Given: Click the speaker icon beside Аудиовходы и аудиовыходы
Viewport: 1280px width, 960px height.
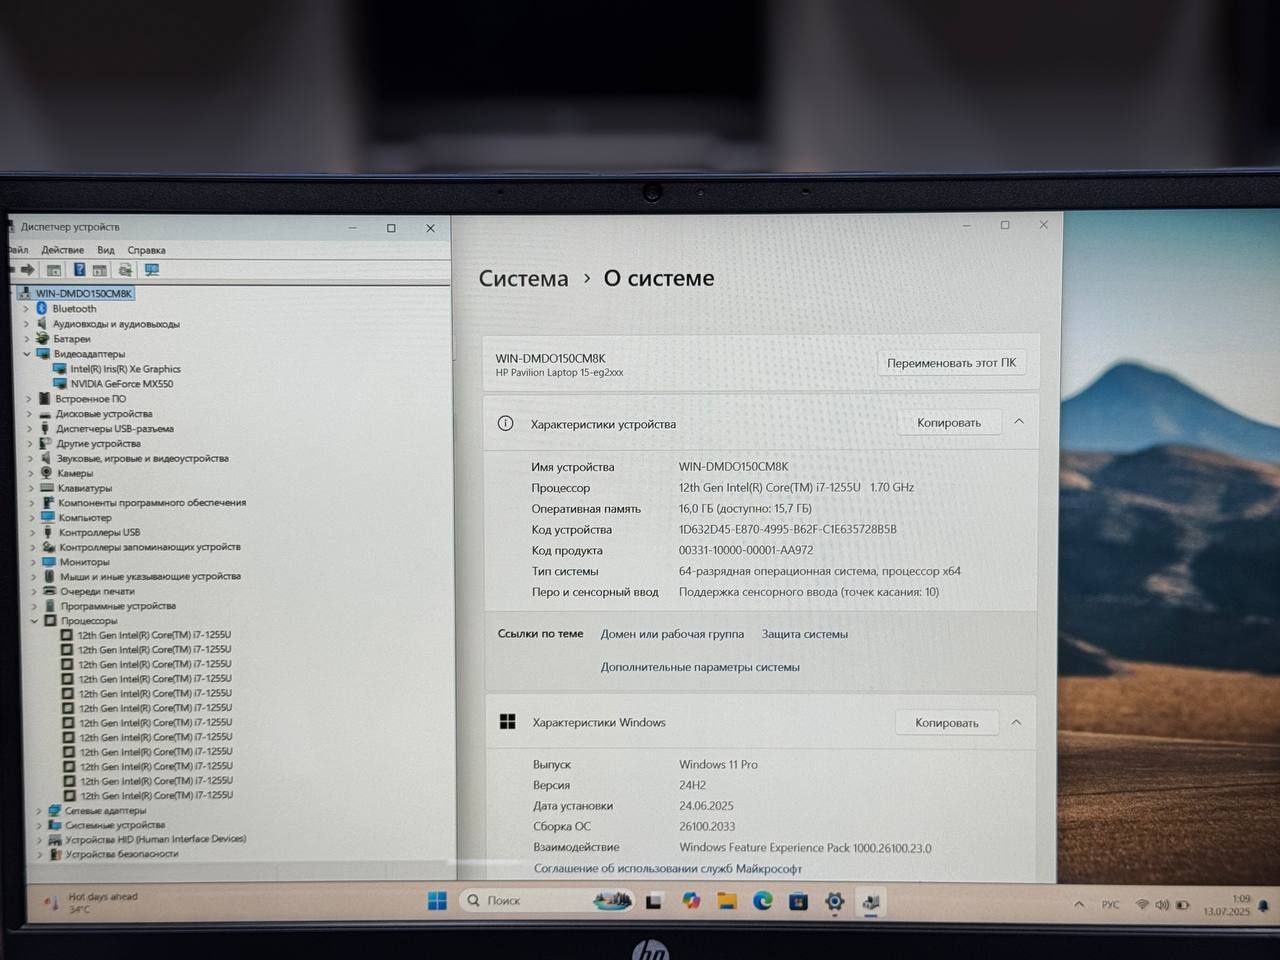Looking at the screenshot, I should click(x=42, y=323).
